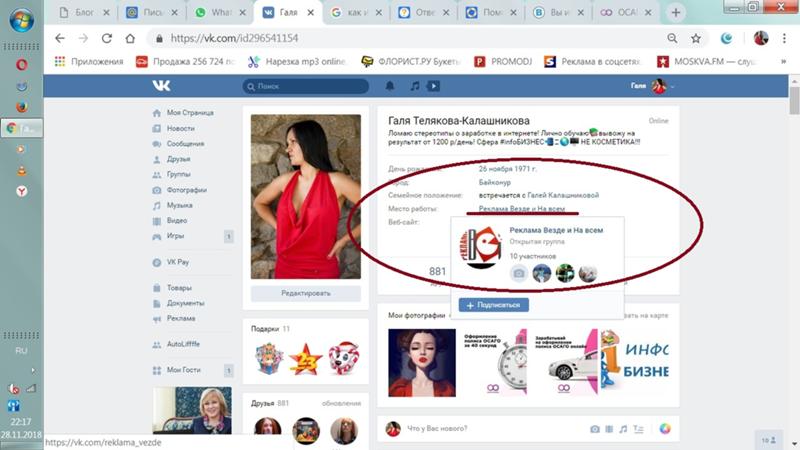Viewport: 800px width, 450px height.
Task: Click the Chrome profile avatar icon
Action: (x=761, y=38)
